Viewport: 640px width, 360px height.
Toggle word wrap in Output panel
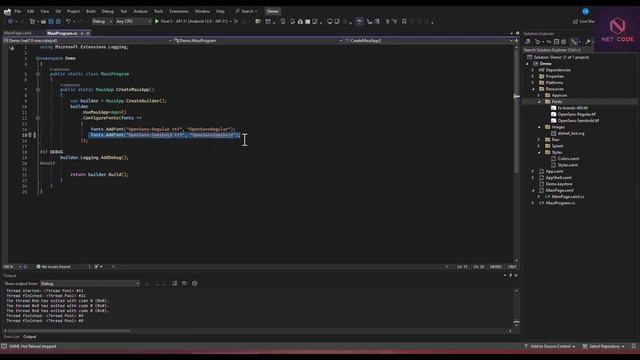coord(184,283)
